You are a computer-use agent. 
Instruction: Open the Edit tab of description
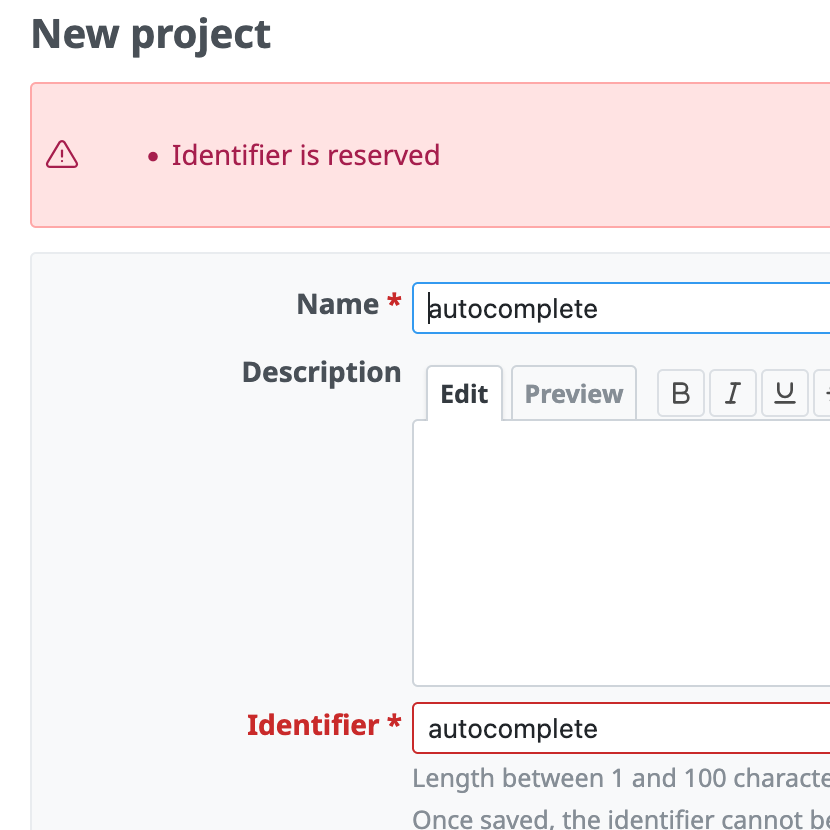coord(464,394)
